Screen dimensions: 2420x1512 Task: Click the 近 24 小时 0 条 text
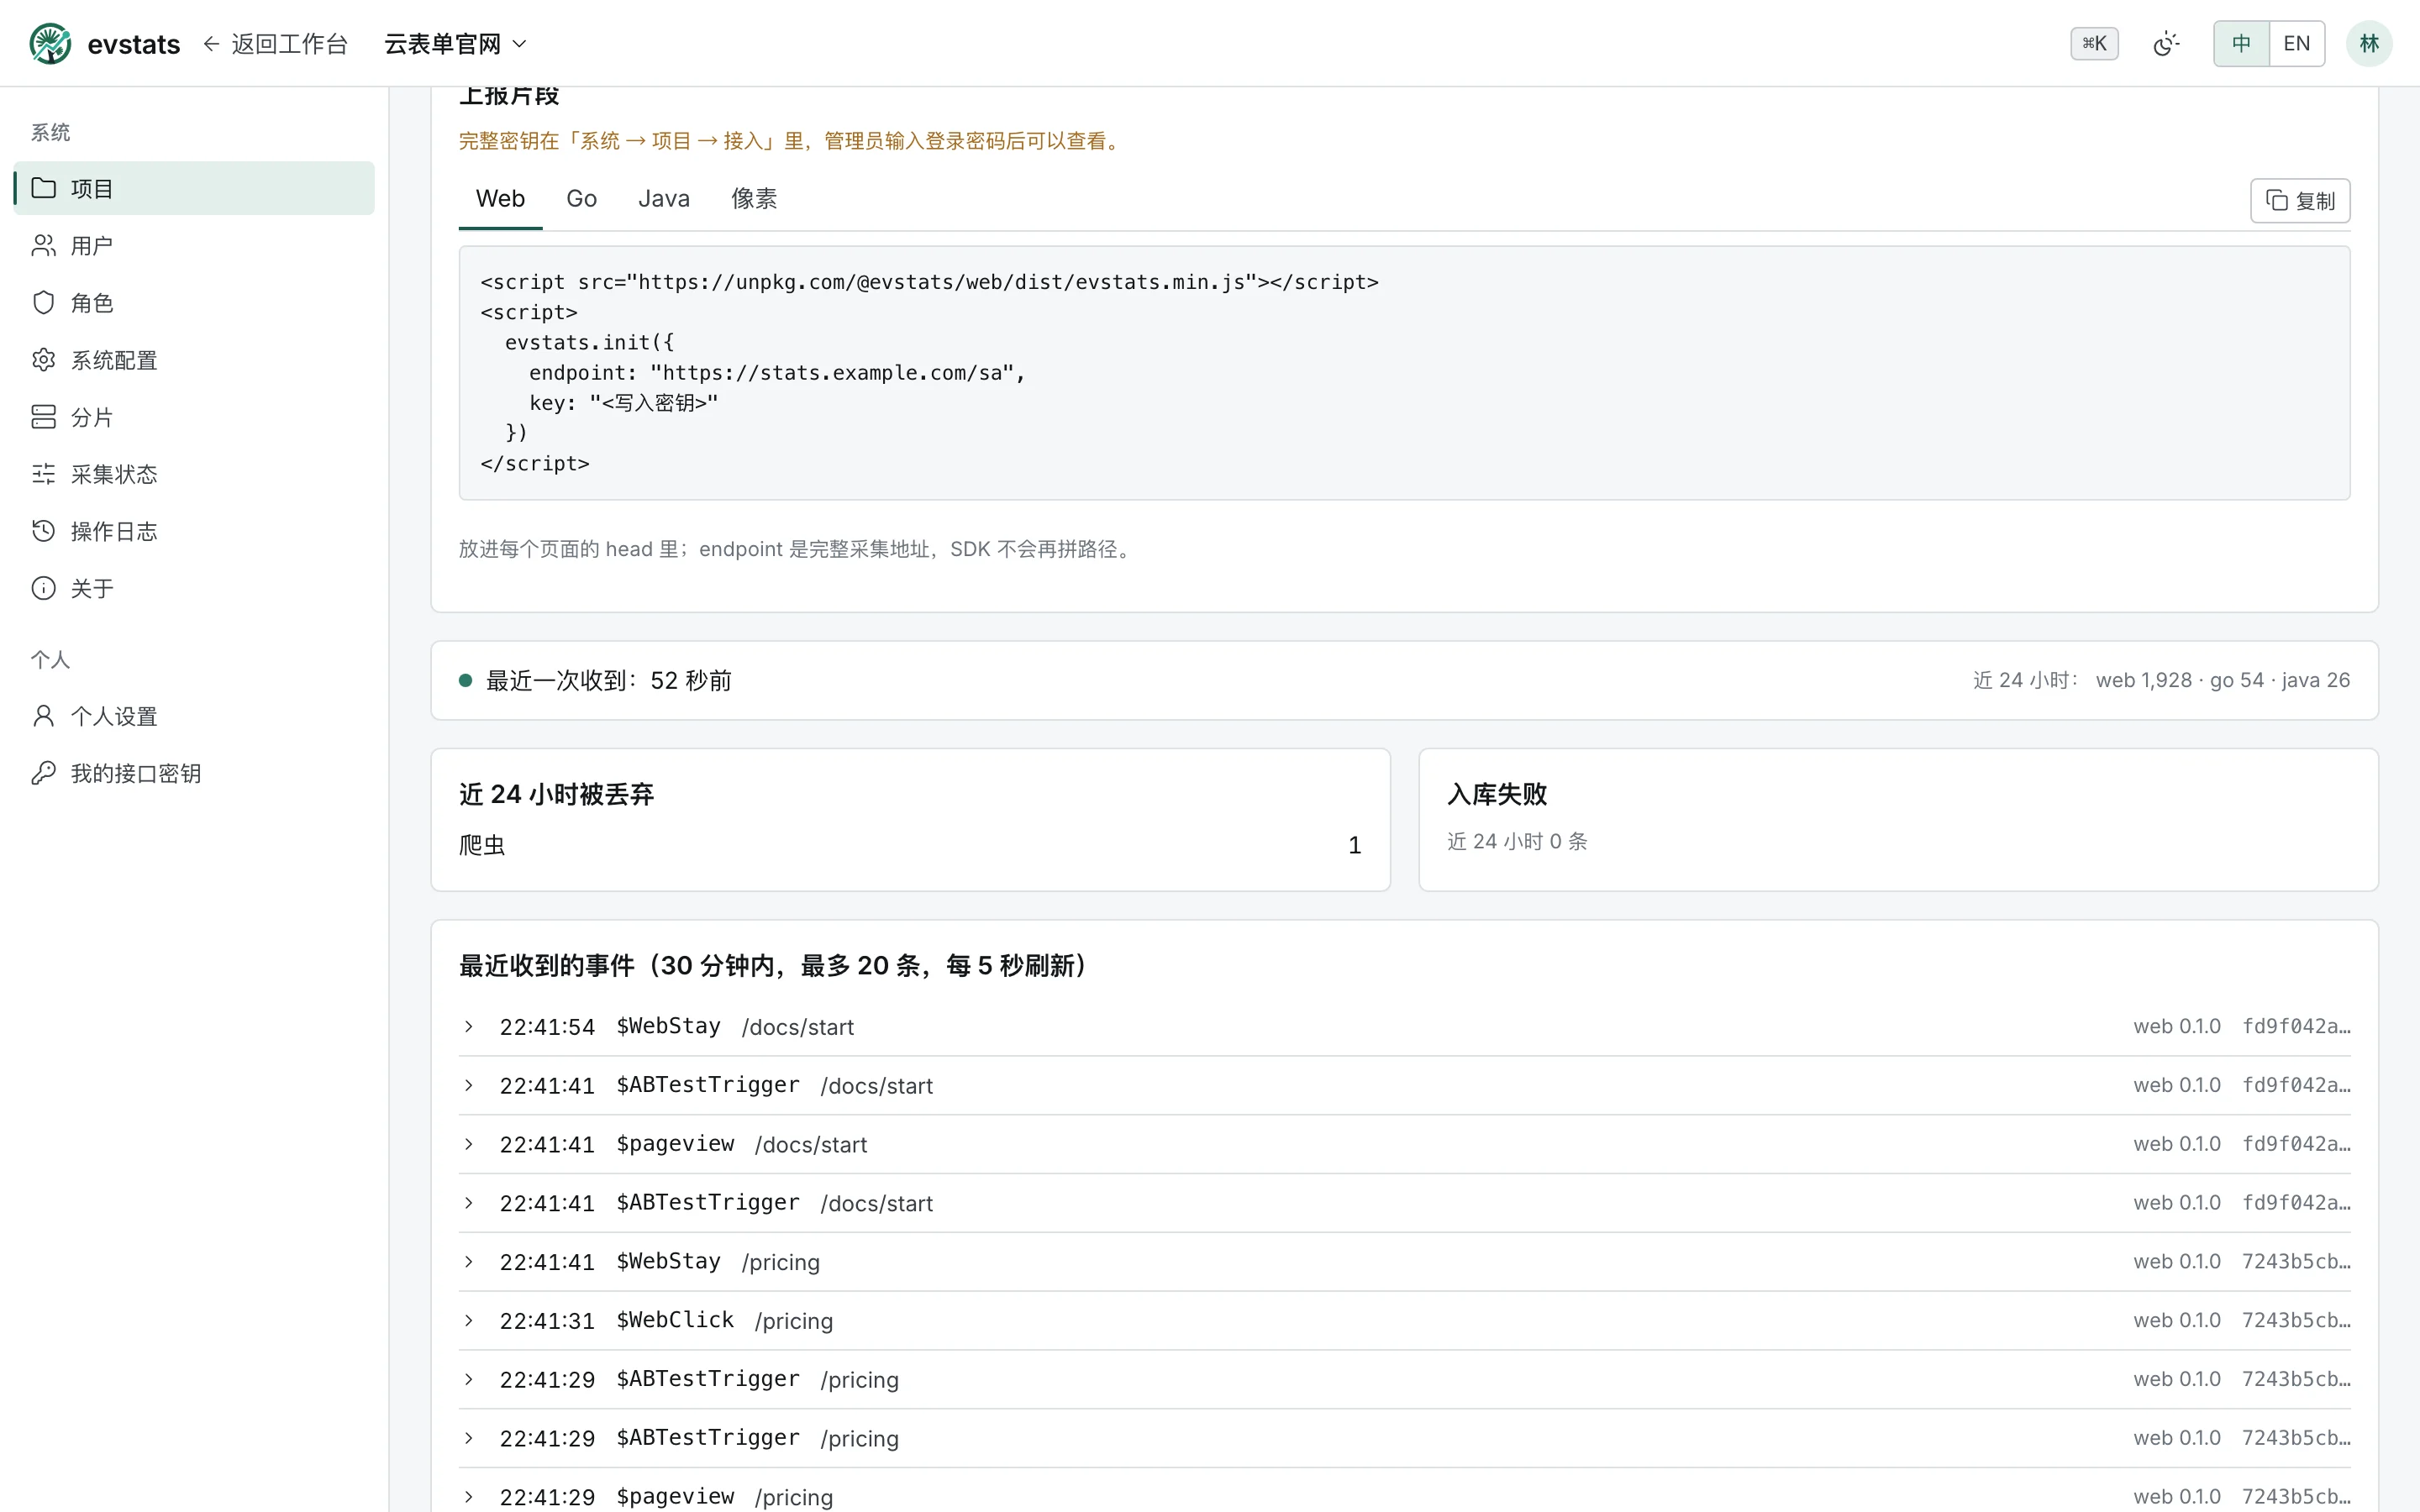(x=1517, y=841)
